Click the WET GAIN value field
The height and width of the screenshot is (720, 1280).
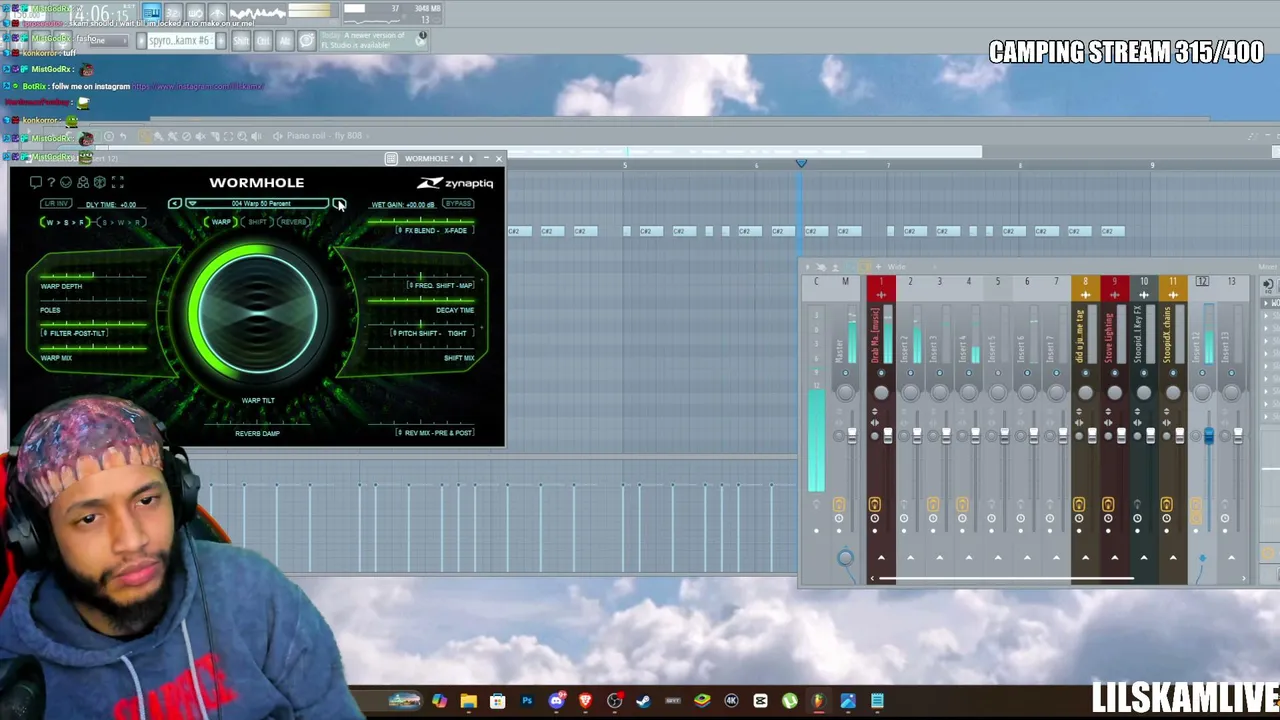403,204
